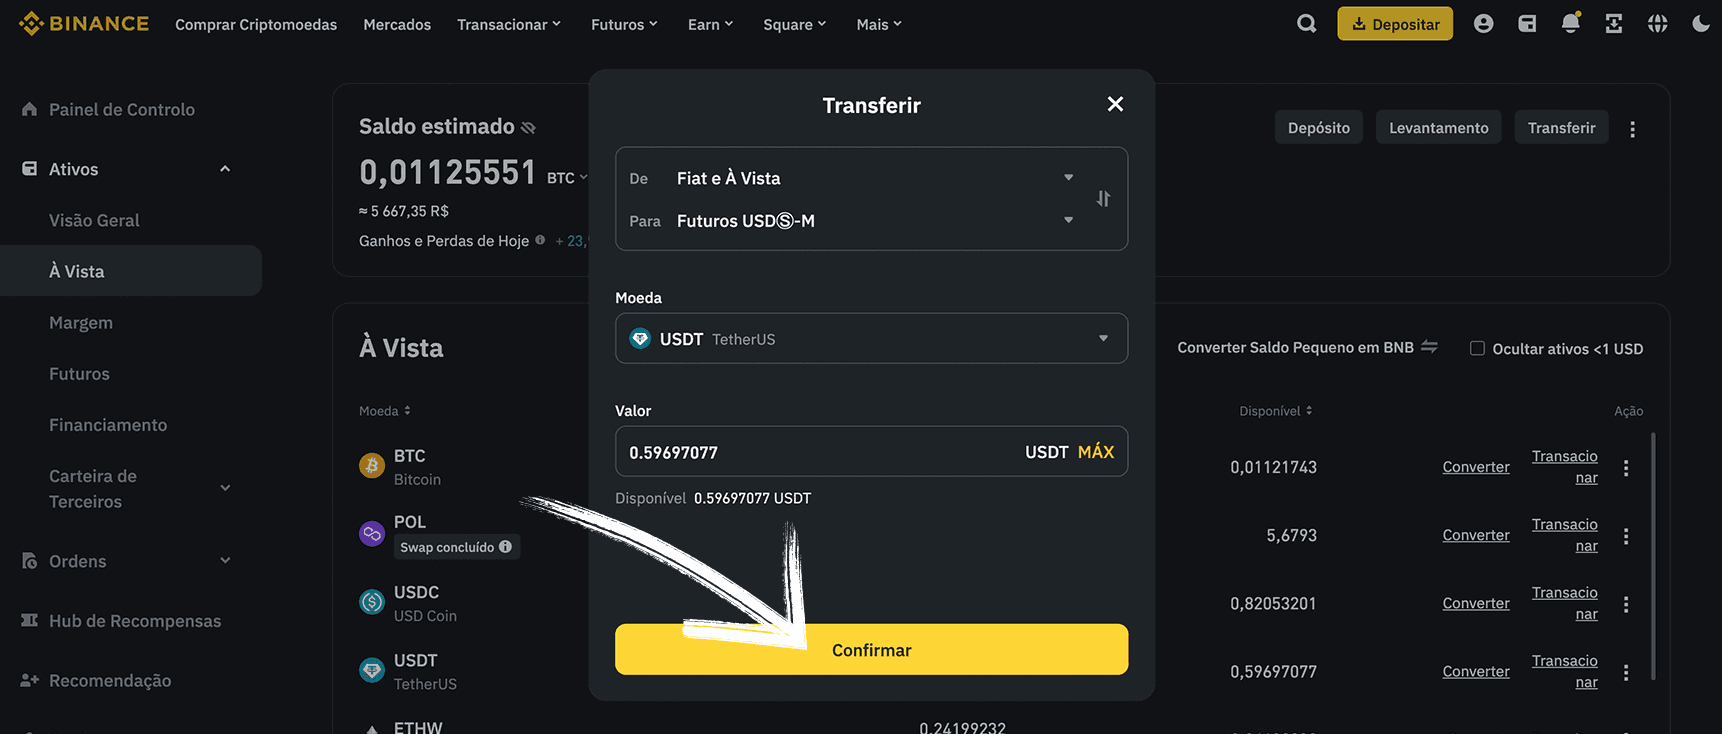Open the user profile icon

coord(1483,23)
